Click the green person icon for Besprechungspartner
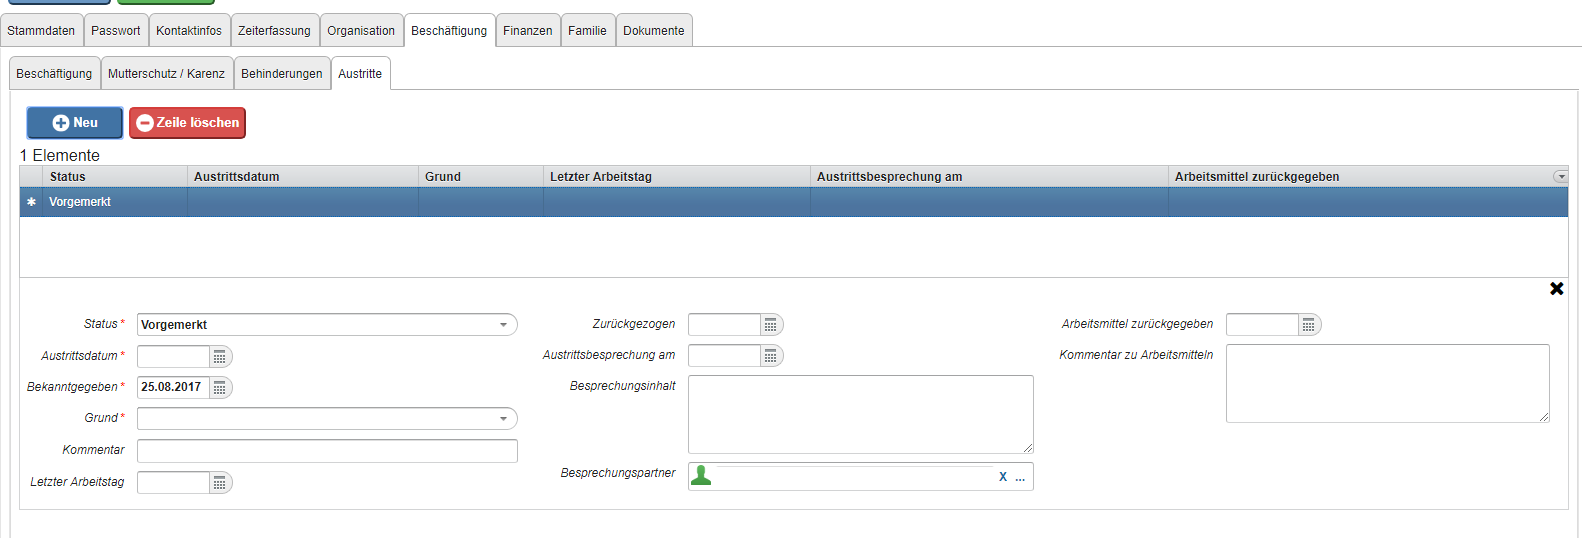This screenshot has height=538, width=1582. click(702, 476)
